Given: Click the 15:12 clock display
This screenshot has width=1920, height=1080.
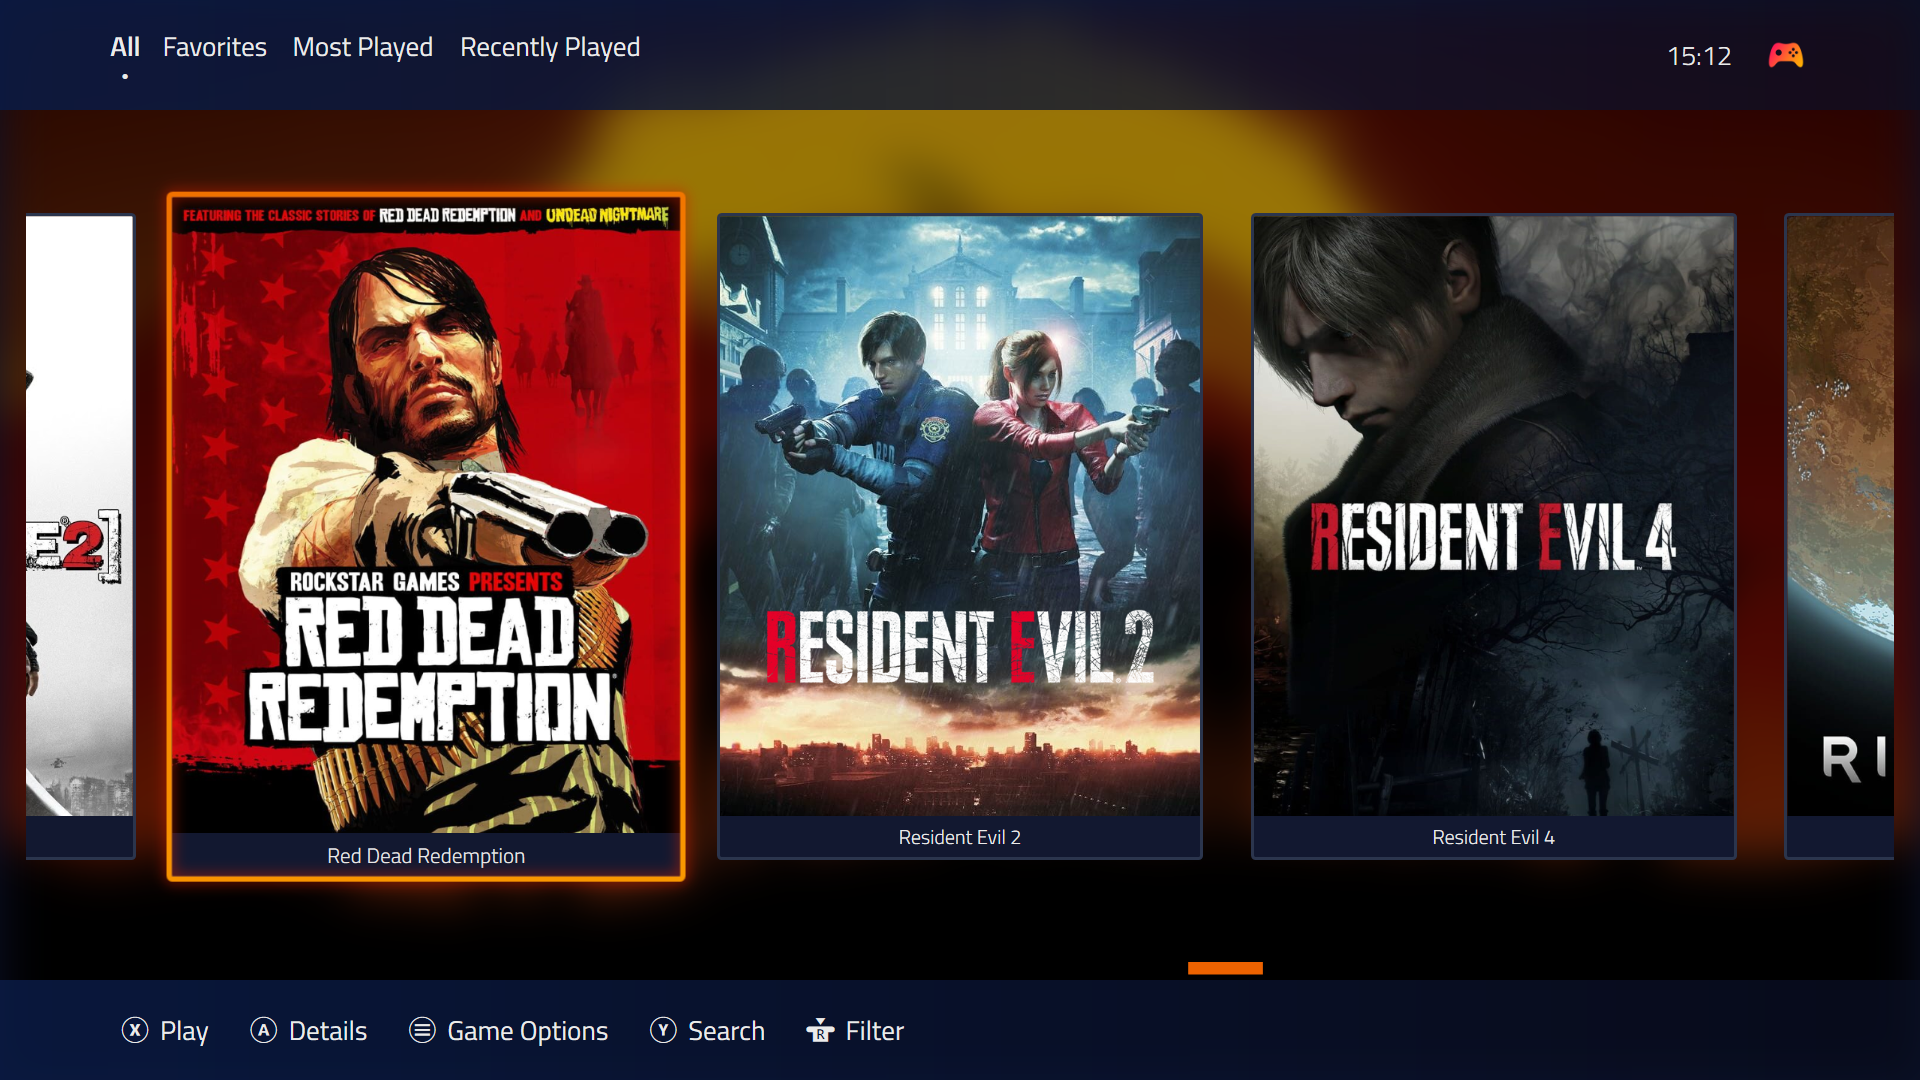Looking at the screenshot, I should [x=1699, y=56].
